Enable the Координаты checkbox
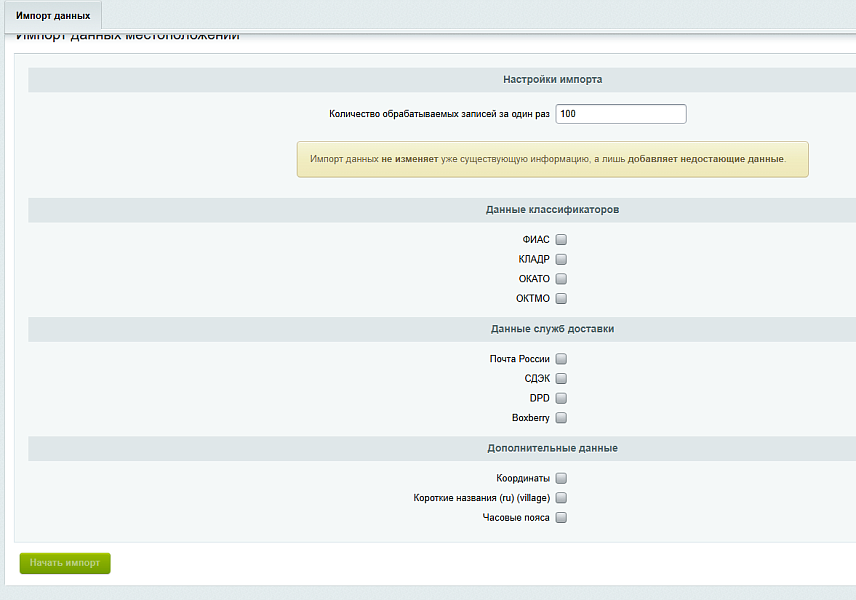This screenshot has width=856, height=600. click(x=561, y=478)
